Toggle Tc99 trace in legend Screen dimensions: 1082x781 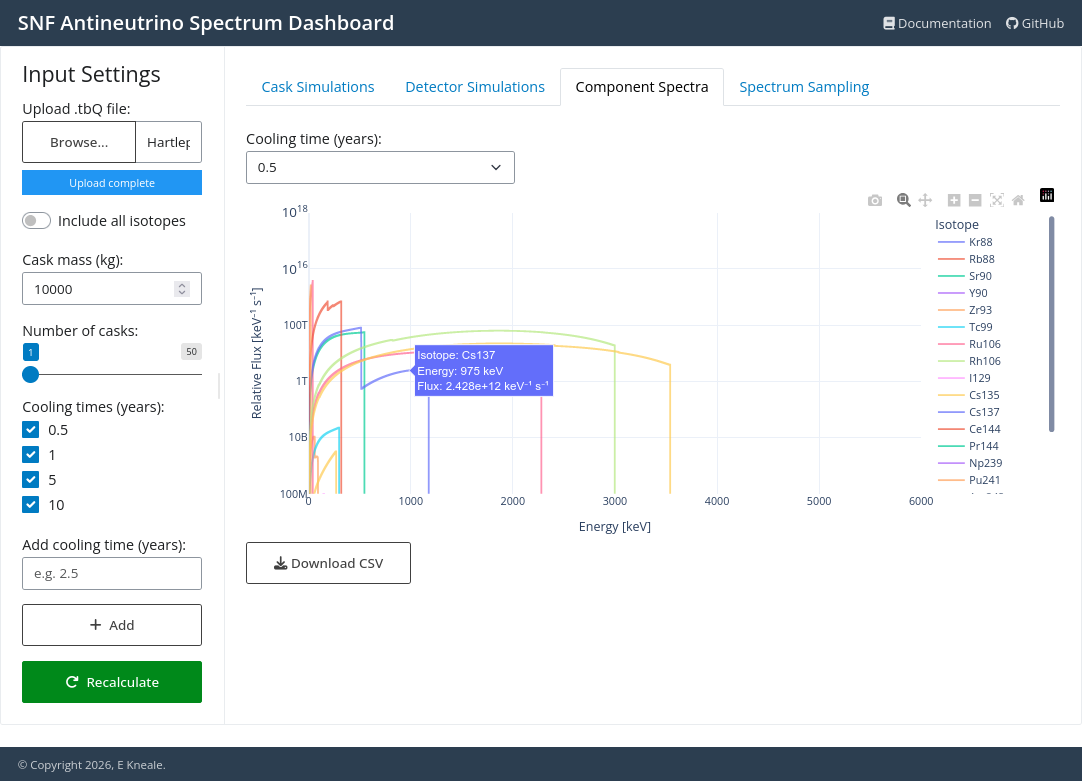965,327
